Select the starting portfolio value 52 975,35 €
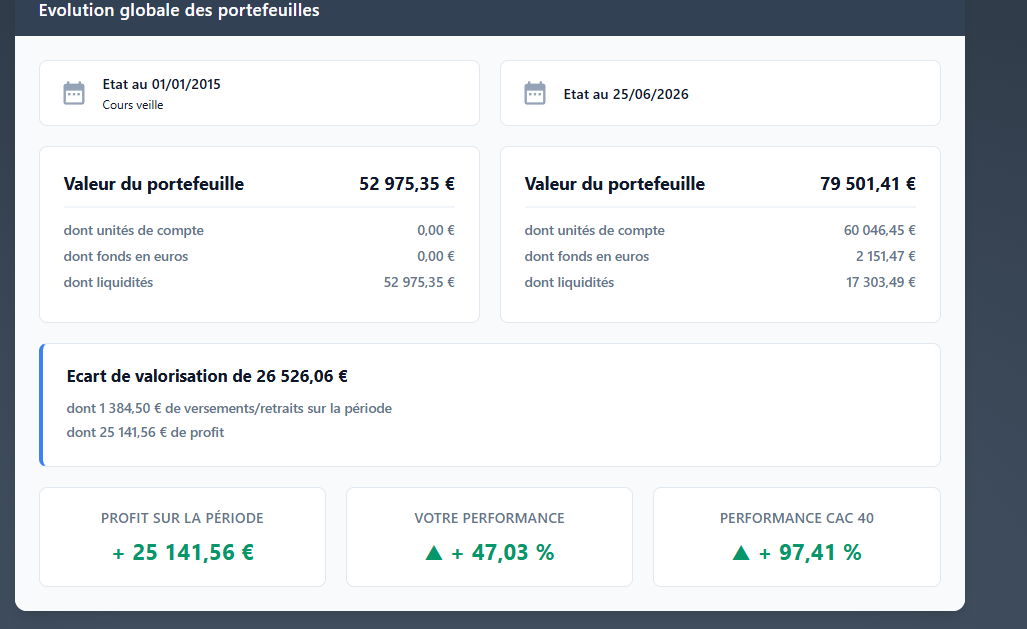The width and height of the screenshot is (1027, 629). (407, 184)
